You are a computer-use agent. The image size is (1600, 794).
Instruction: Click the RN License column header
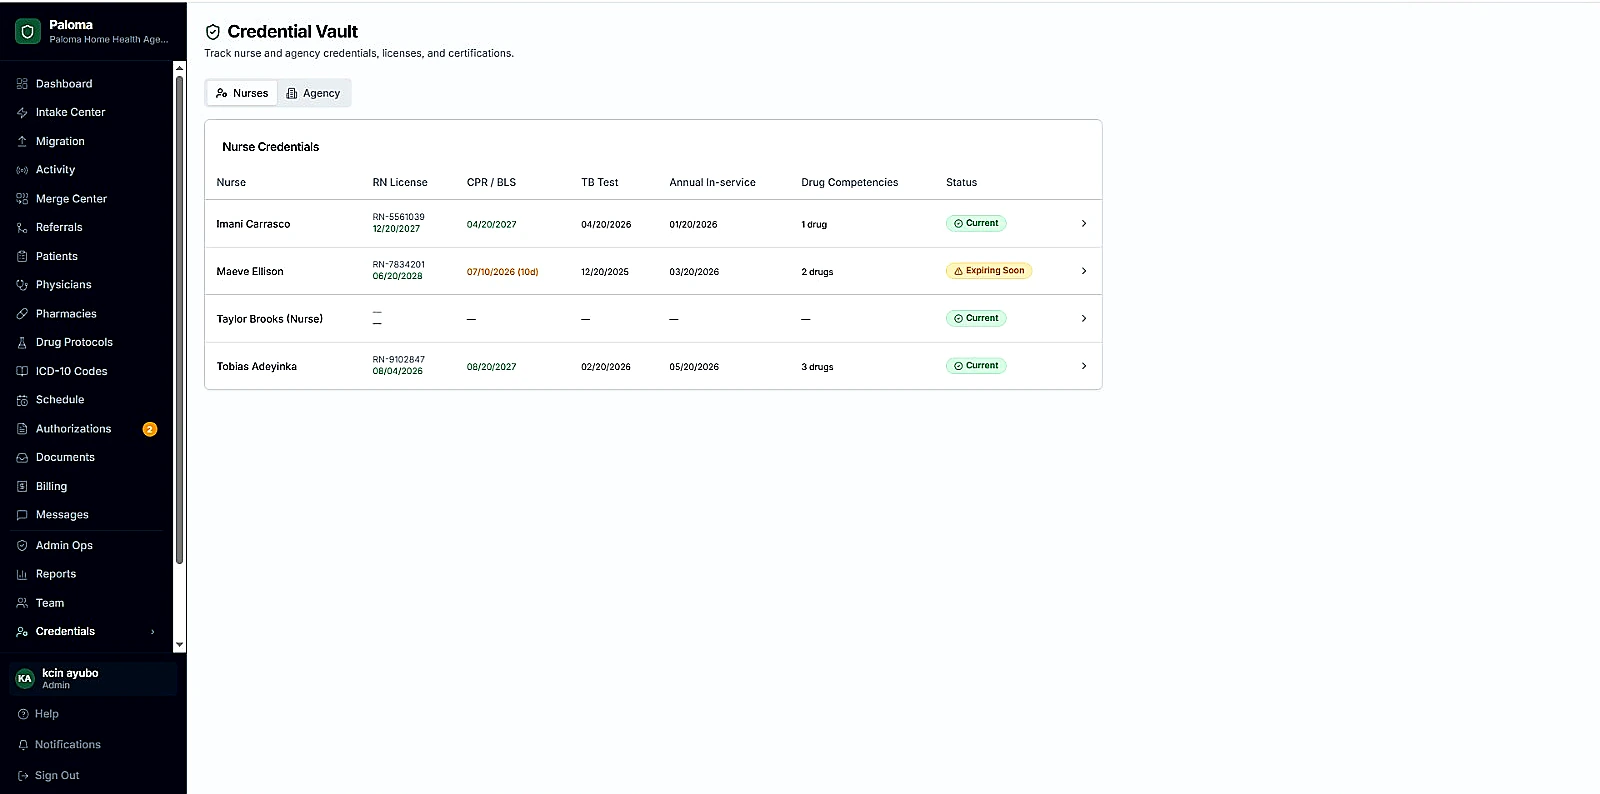[x=400, y=183]
